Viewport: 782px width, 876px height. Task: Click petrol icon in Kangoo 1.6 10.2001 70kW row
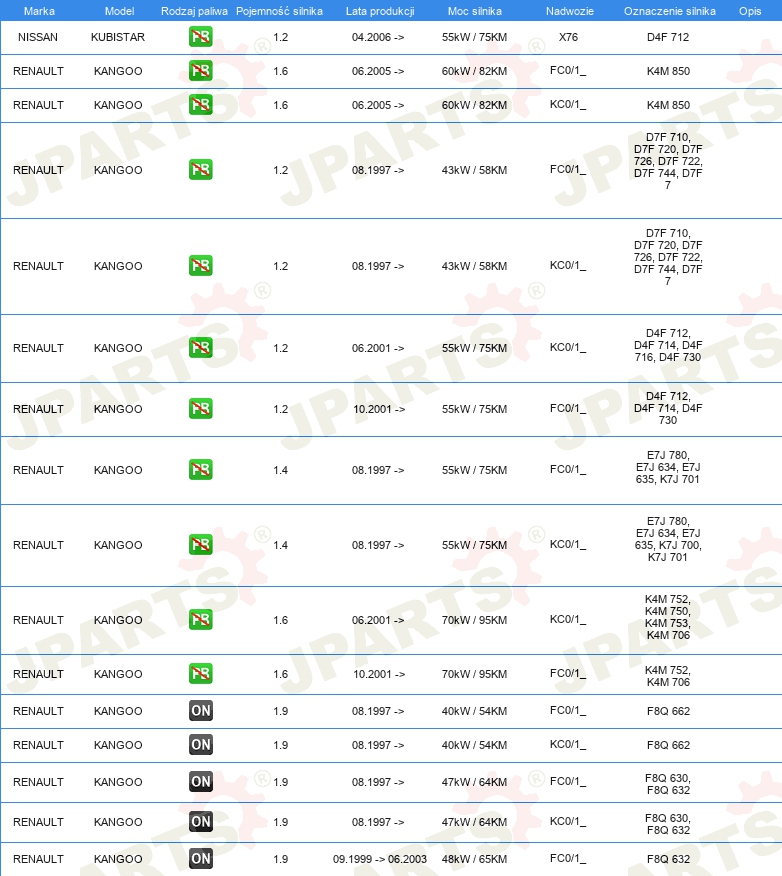201,673
